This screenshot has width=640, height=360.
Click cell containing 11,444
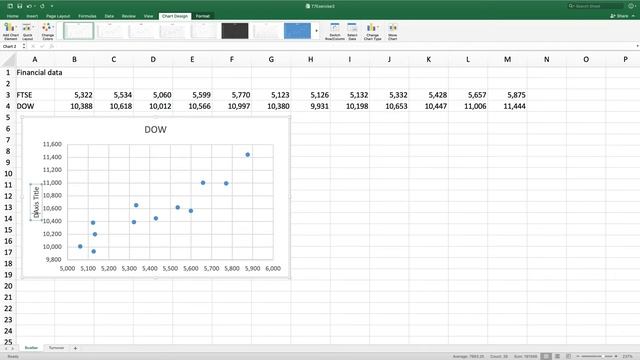click(507, 106)
